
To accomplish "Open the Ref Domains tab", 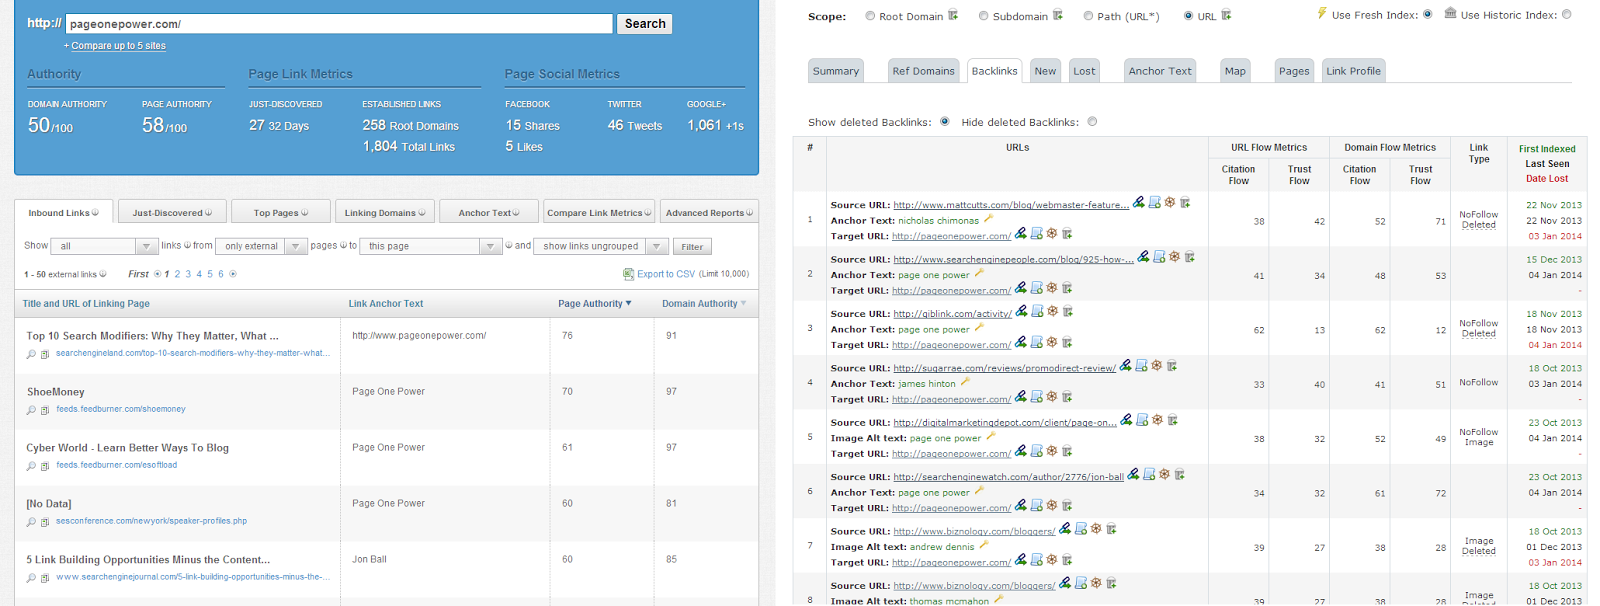I will point(923,71).
